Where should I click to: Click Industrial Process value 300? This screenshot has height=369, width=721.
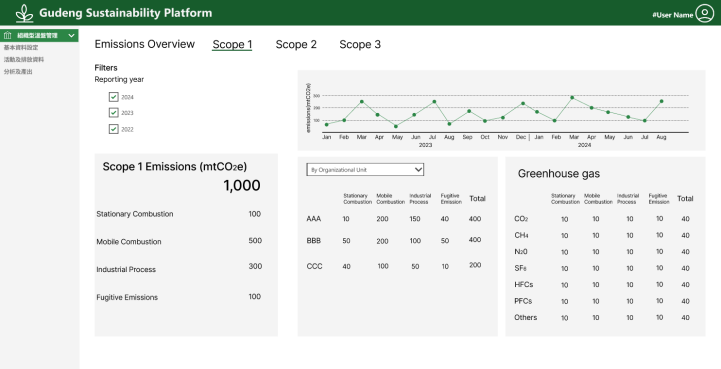[x=255, y=266]
